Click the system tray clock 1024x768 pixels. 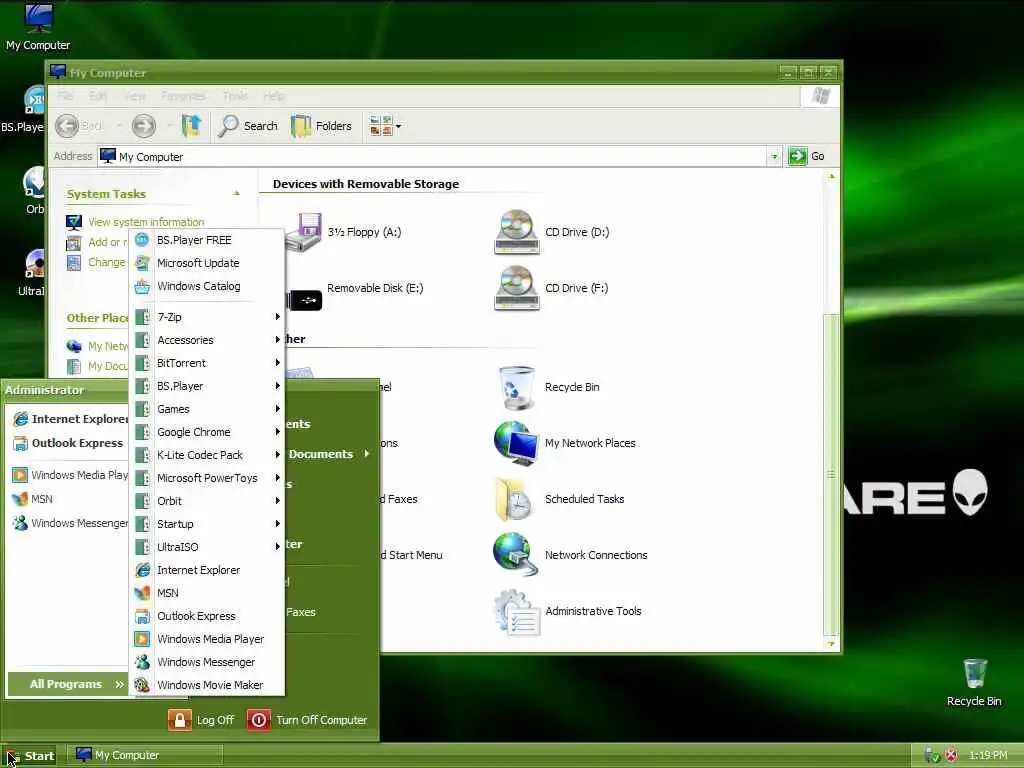coord(988,755)
